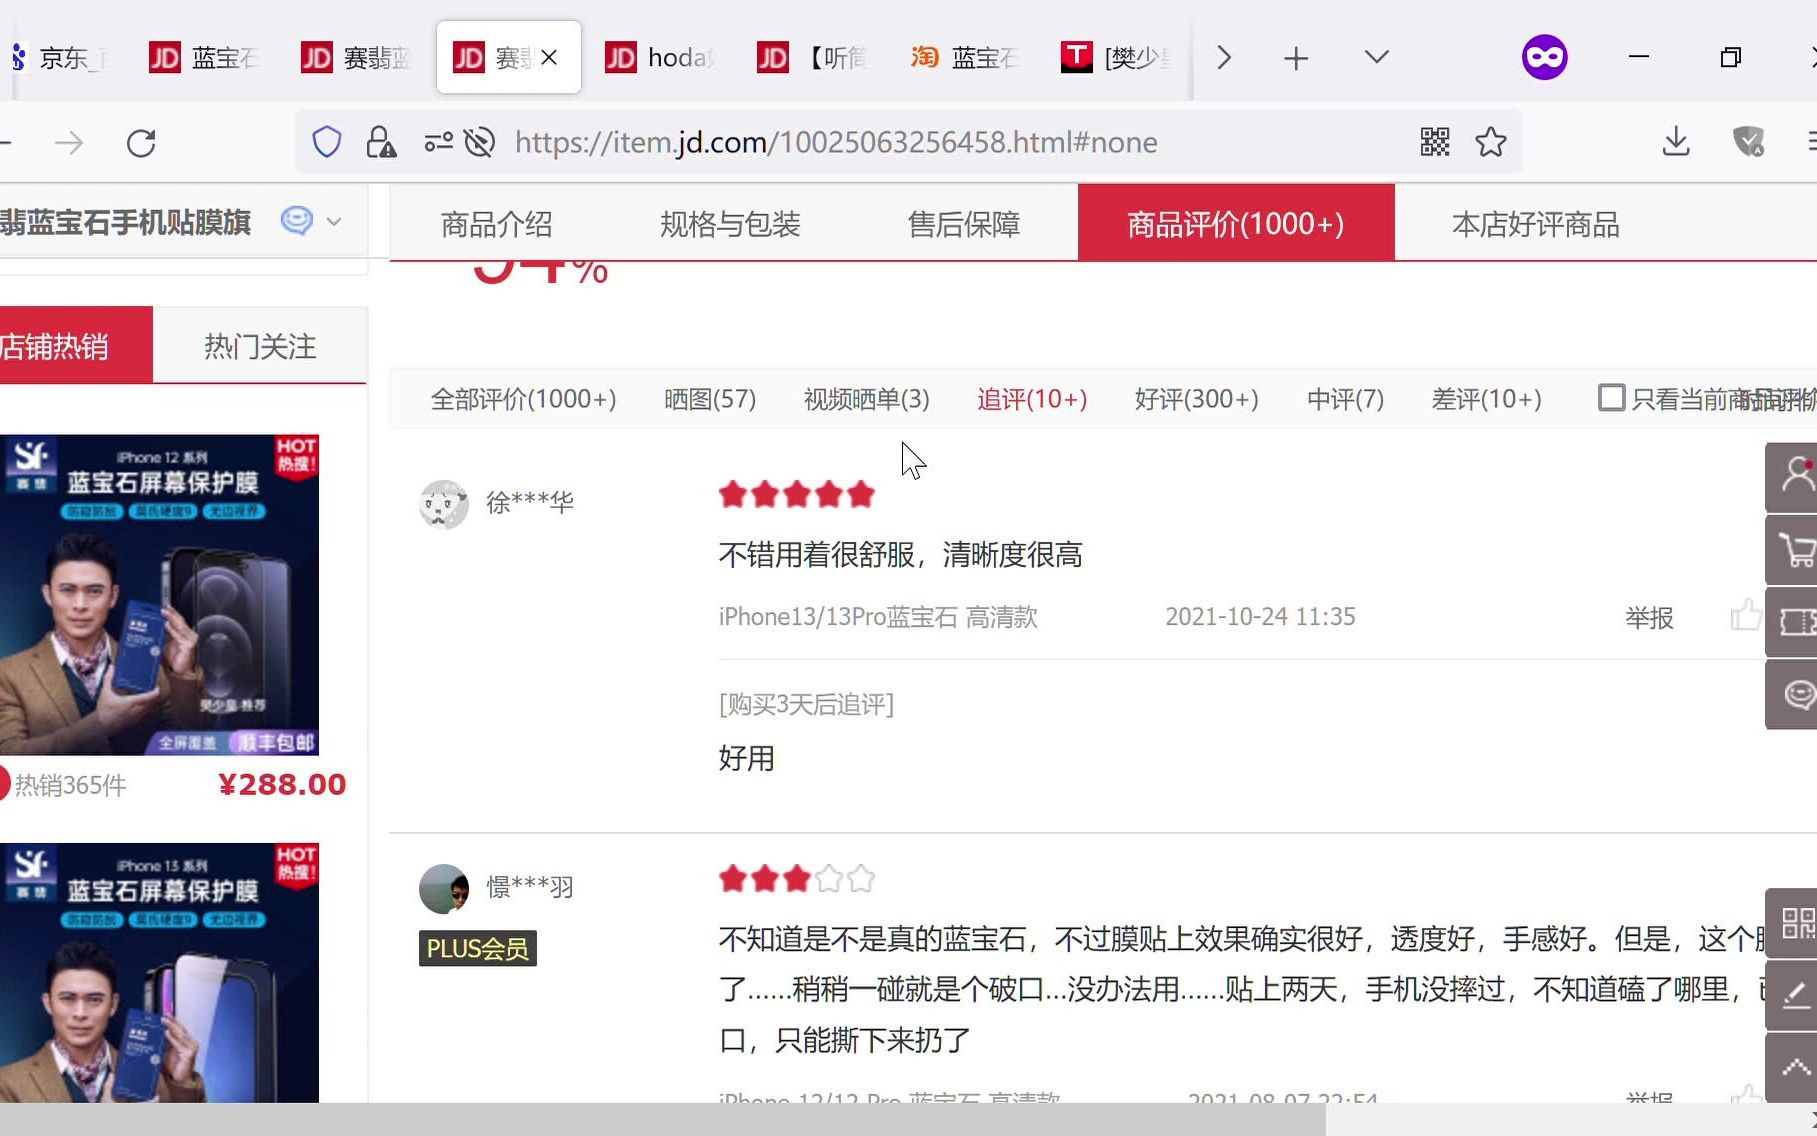
Task: Click the blocked autoplay icon in address bar
Action: click(x=480, y=142)
